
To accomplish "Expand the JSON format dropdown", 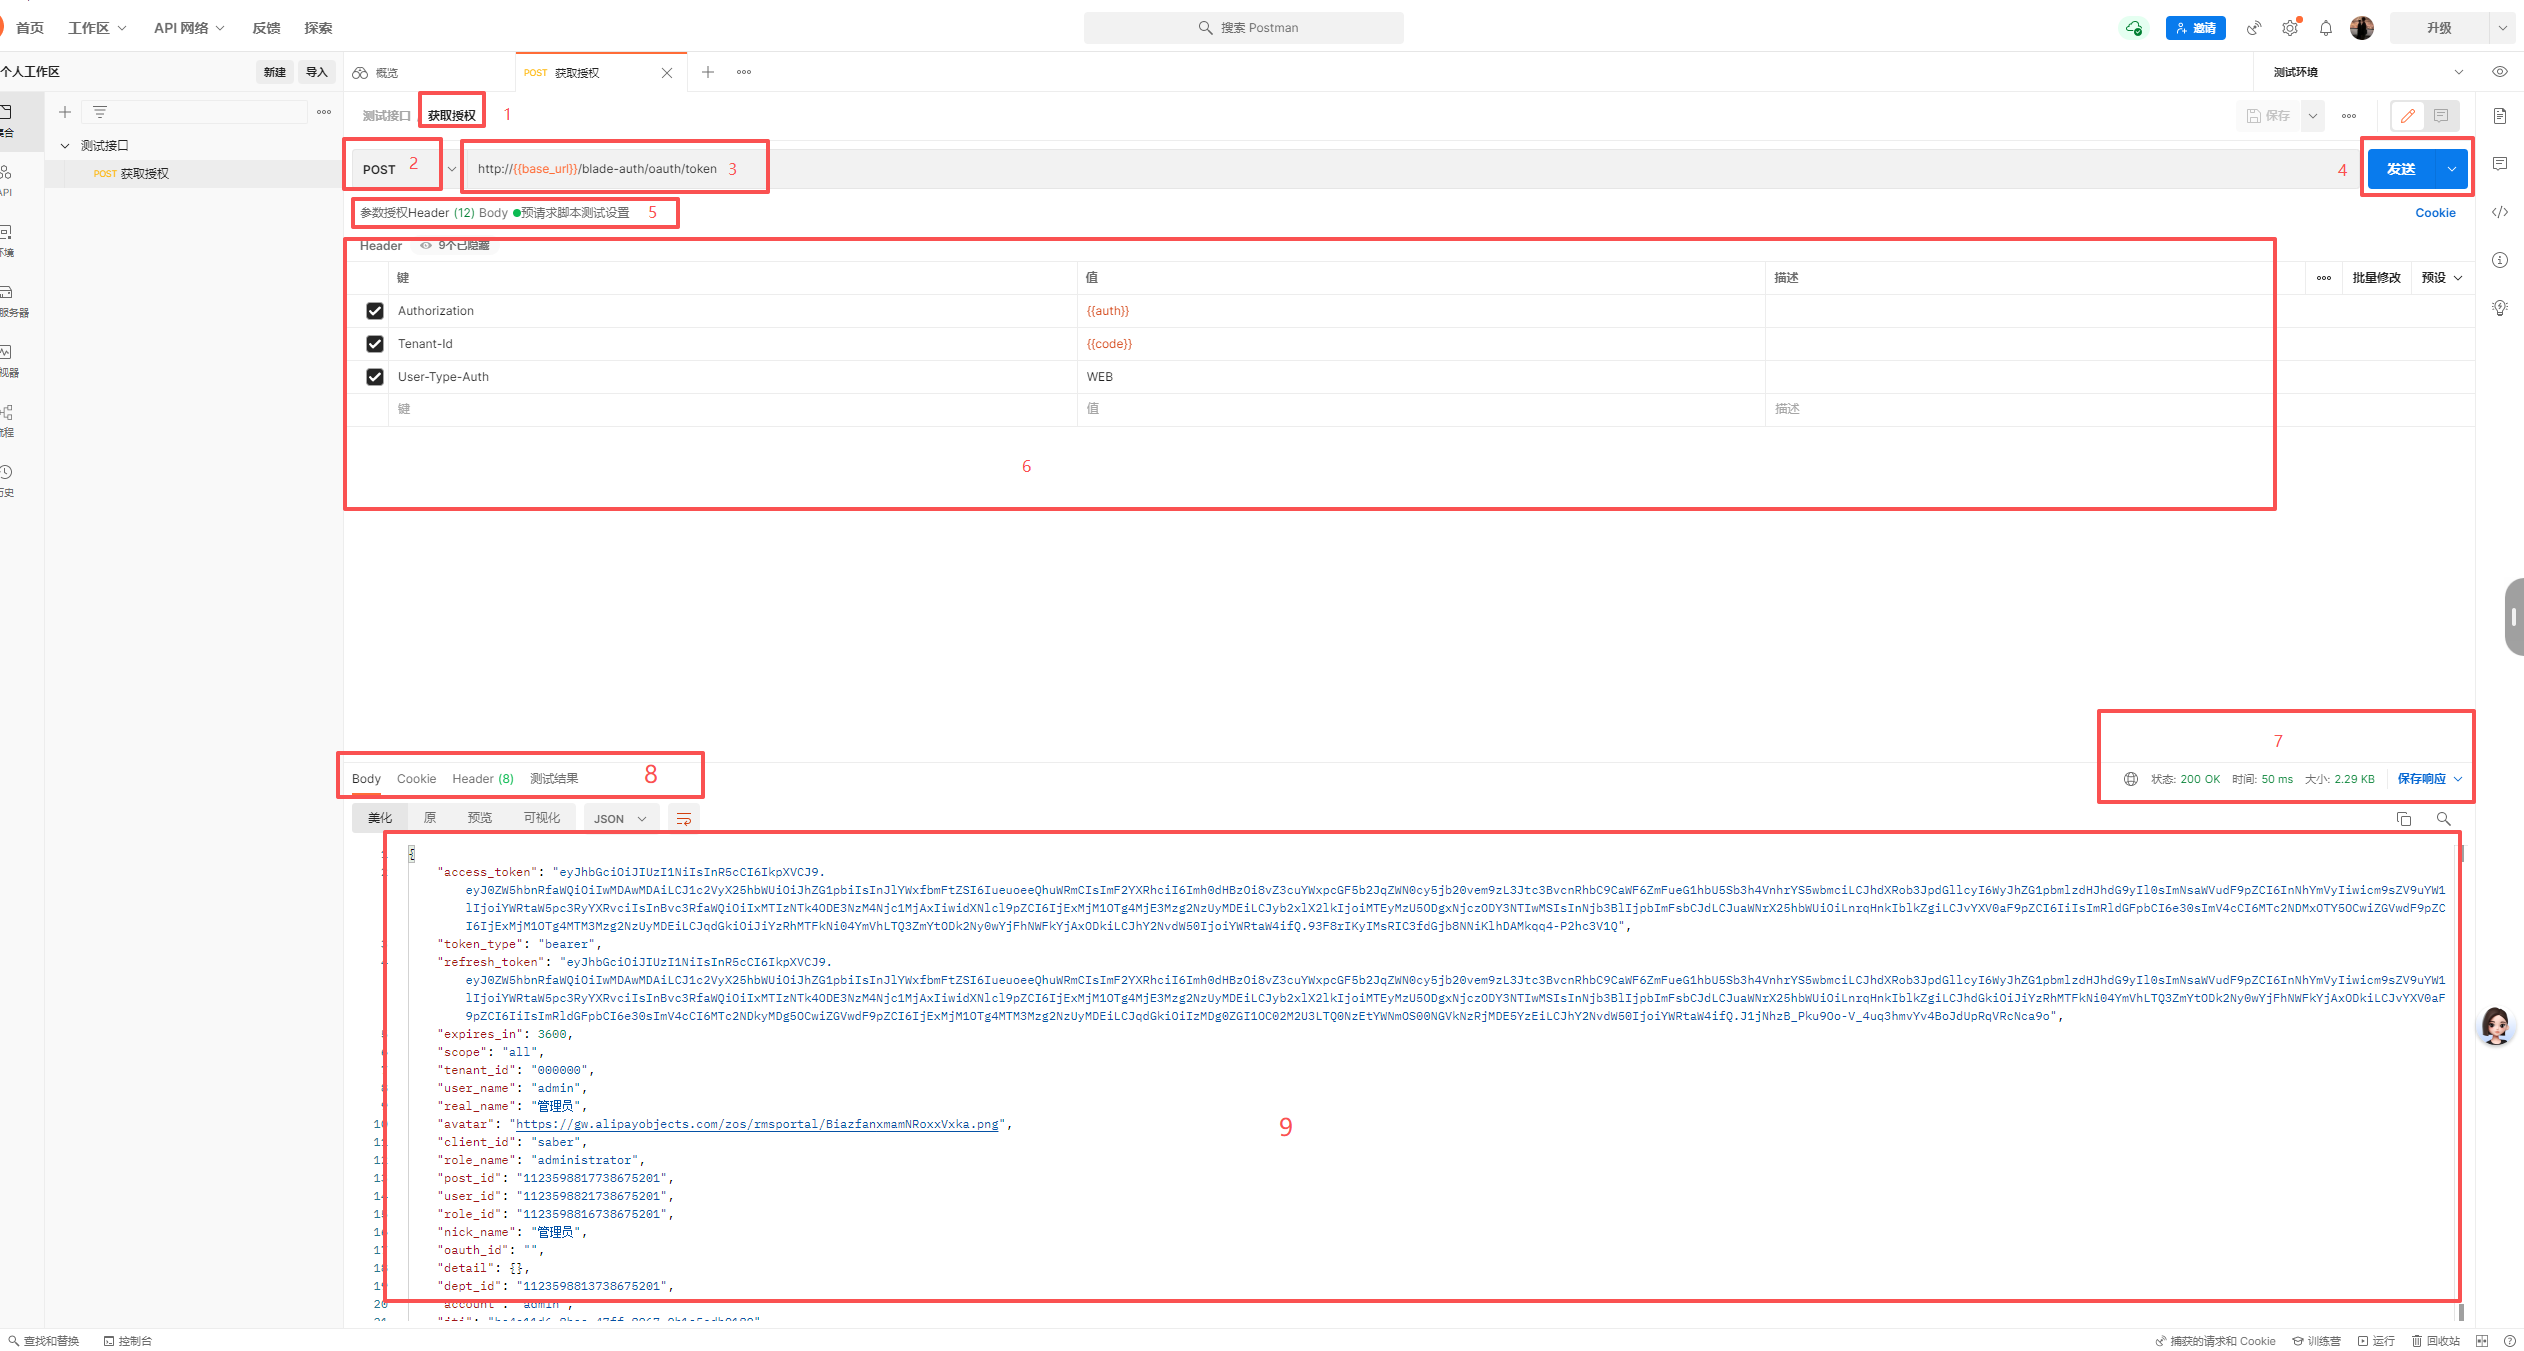I will tap(620, 819).
